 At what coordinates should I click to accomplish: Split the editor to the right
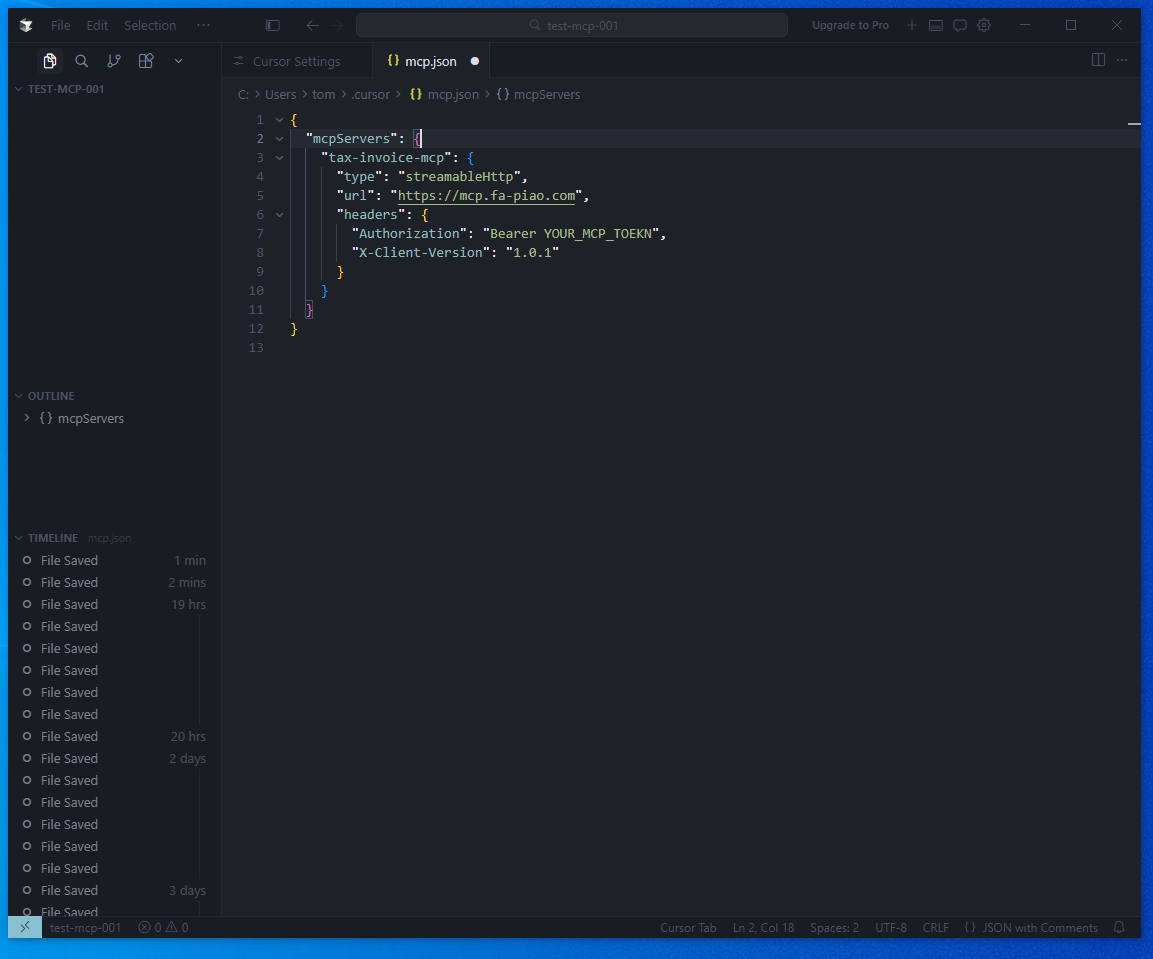click(1098, 60)
